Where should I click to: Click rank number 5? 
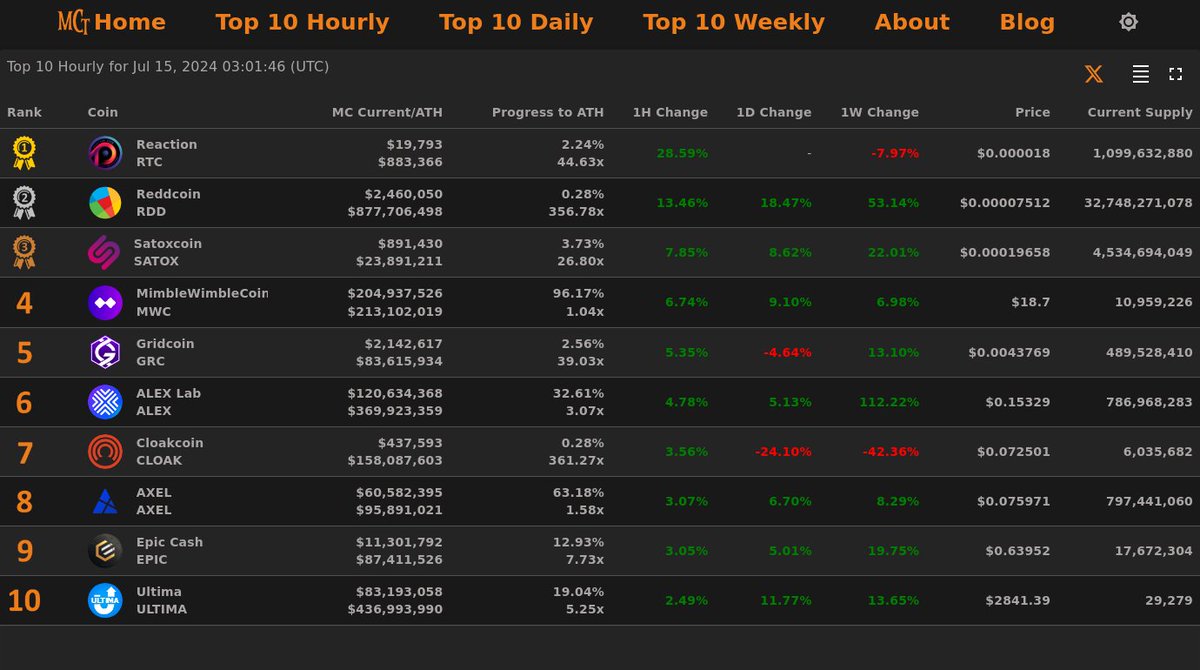(x=24, y=353)
